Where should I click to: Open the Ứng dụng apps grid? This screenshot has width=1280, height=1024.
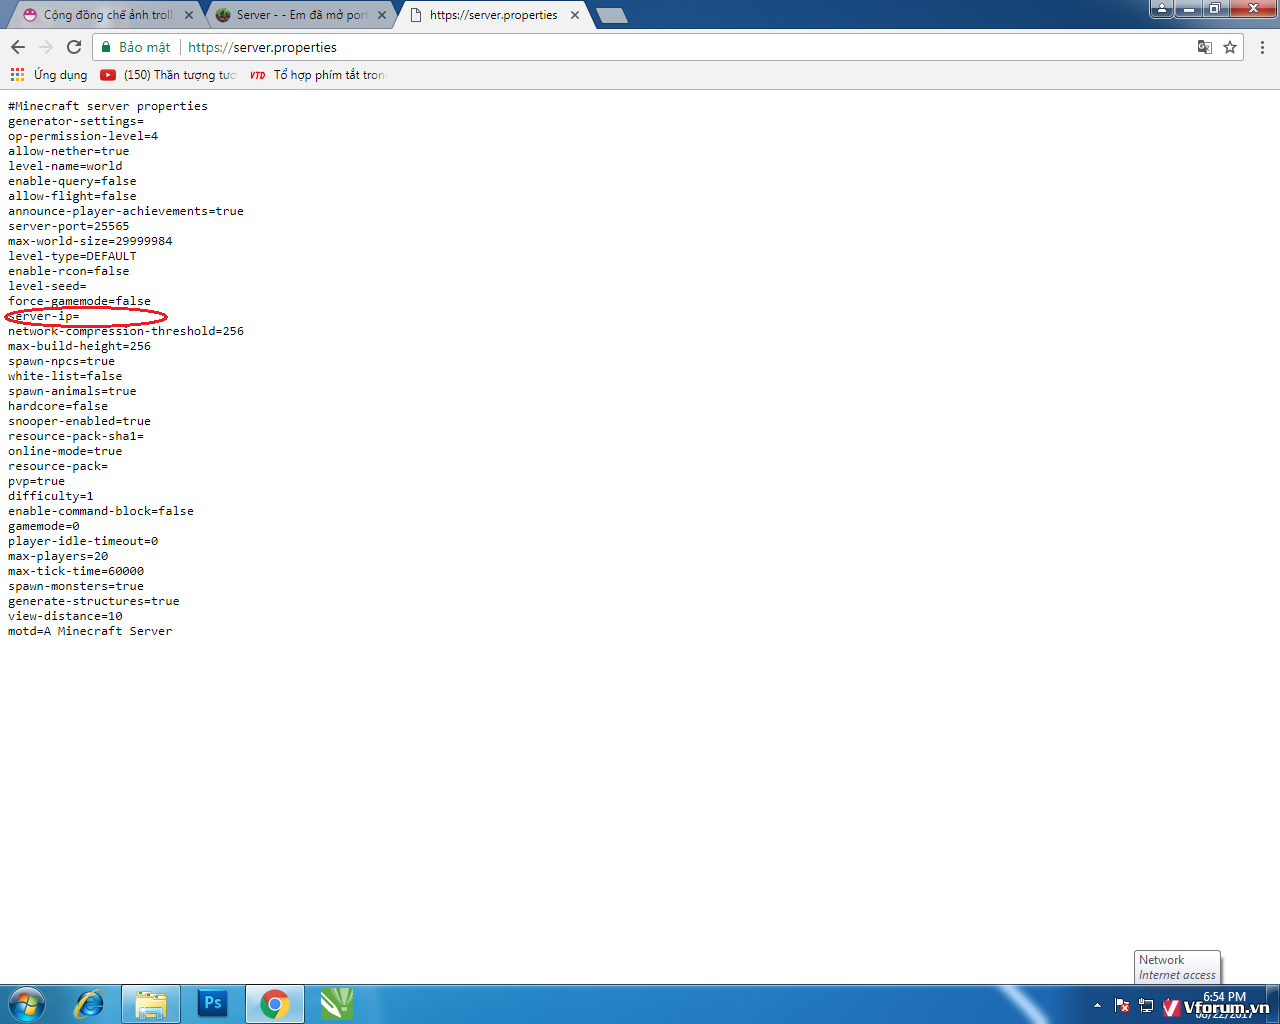pyautogui.click(x=49, y=75)
